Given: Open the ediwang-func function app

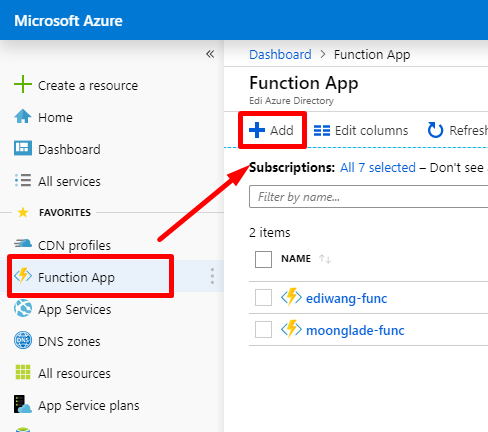Looking at the screenshot, I should tap(347, 298).
